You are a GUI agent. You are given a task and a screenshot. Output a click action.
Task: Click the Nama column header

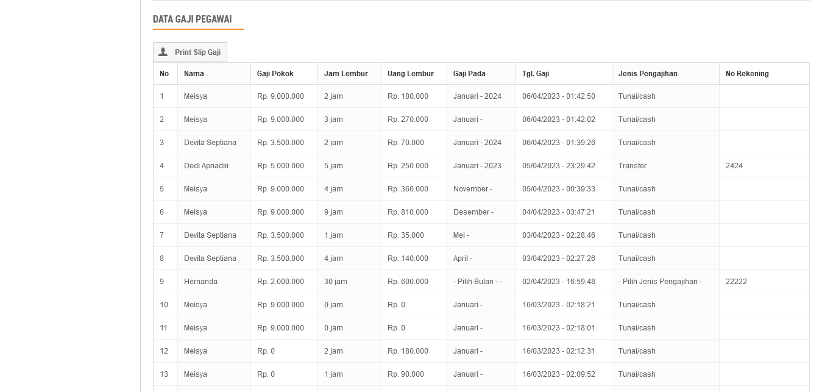(194, 74)
